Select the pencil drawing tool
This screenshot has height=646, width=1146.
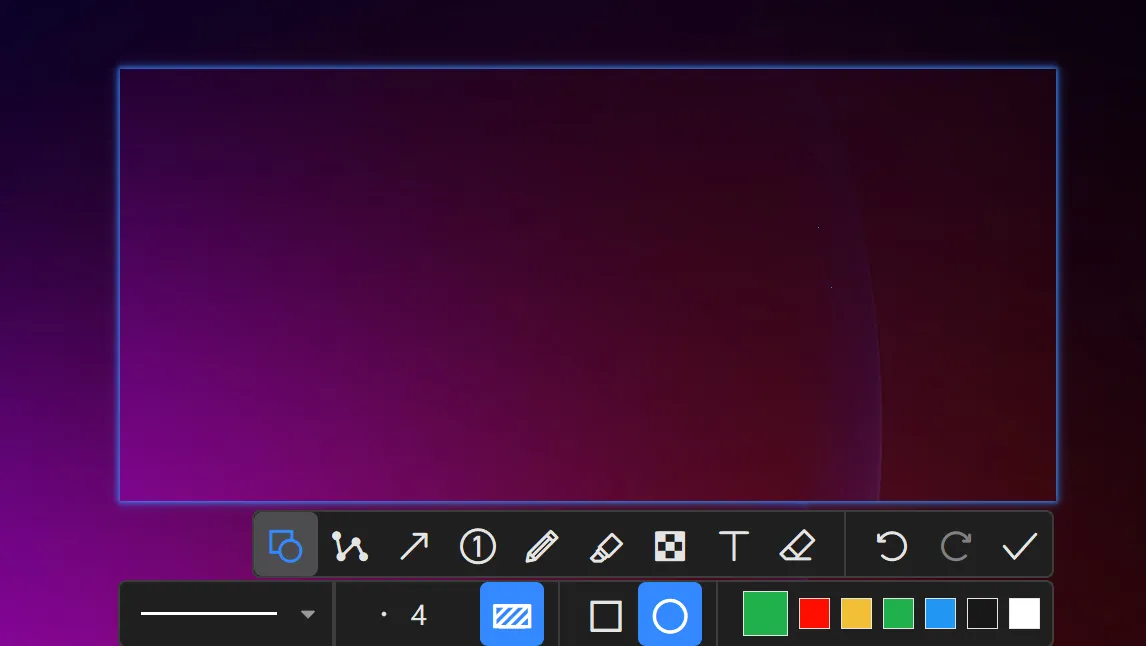point(541,546)
